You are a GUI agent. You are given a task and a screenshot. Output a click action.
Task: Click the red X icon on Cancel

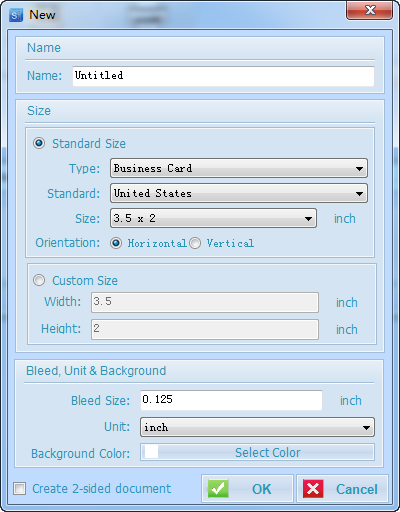(x=313, y=489)
